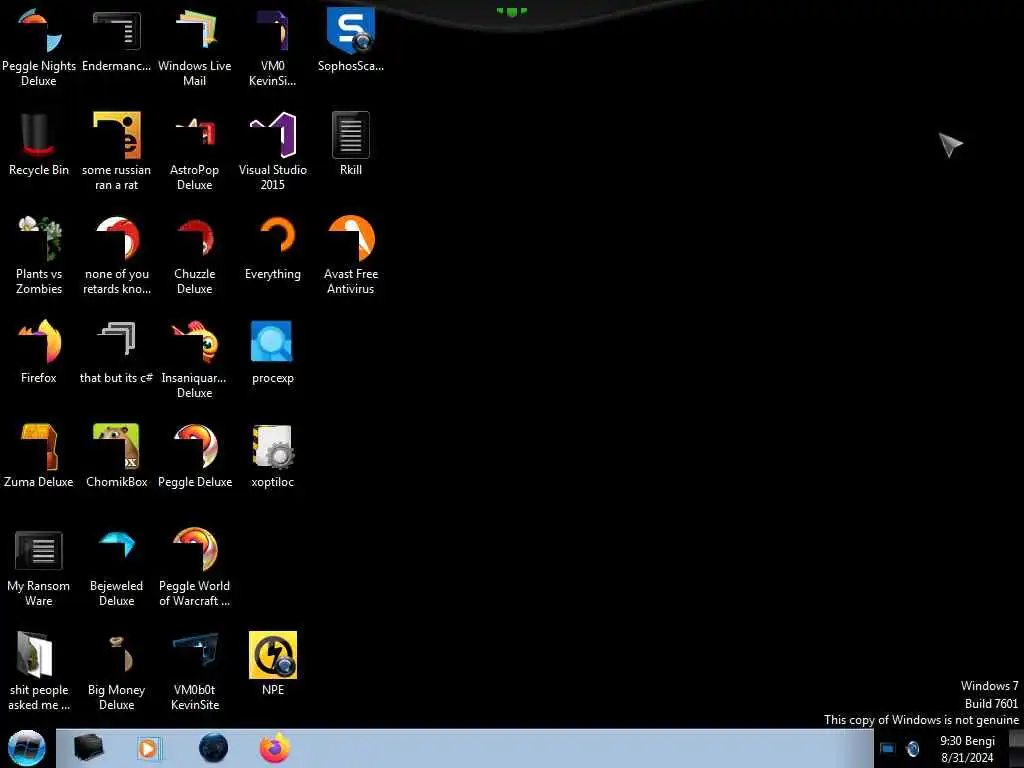Open the media player taskbar icon

pos(148,748)
